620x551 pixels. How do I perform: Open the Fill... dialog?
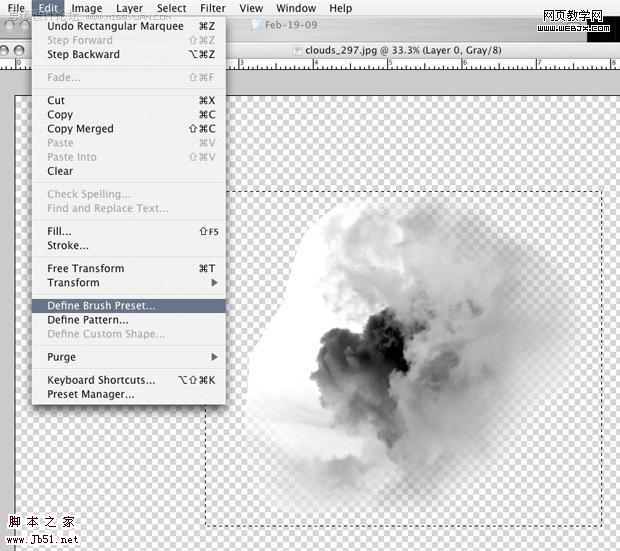tap(129, 231)
